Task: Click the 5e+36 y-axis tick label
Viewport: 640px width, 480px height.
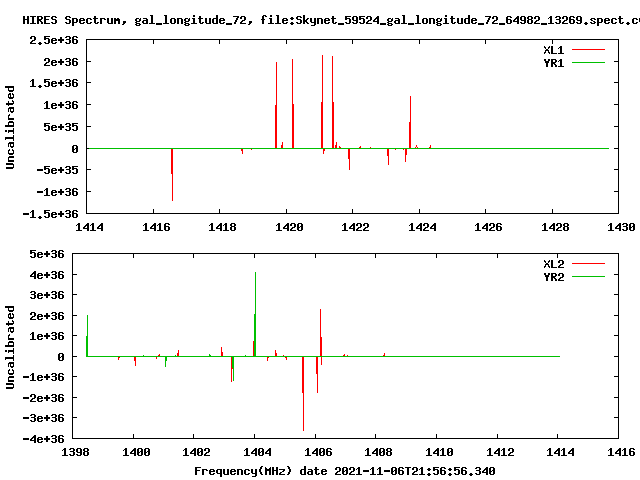Action: (x=47, y=254)
